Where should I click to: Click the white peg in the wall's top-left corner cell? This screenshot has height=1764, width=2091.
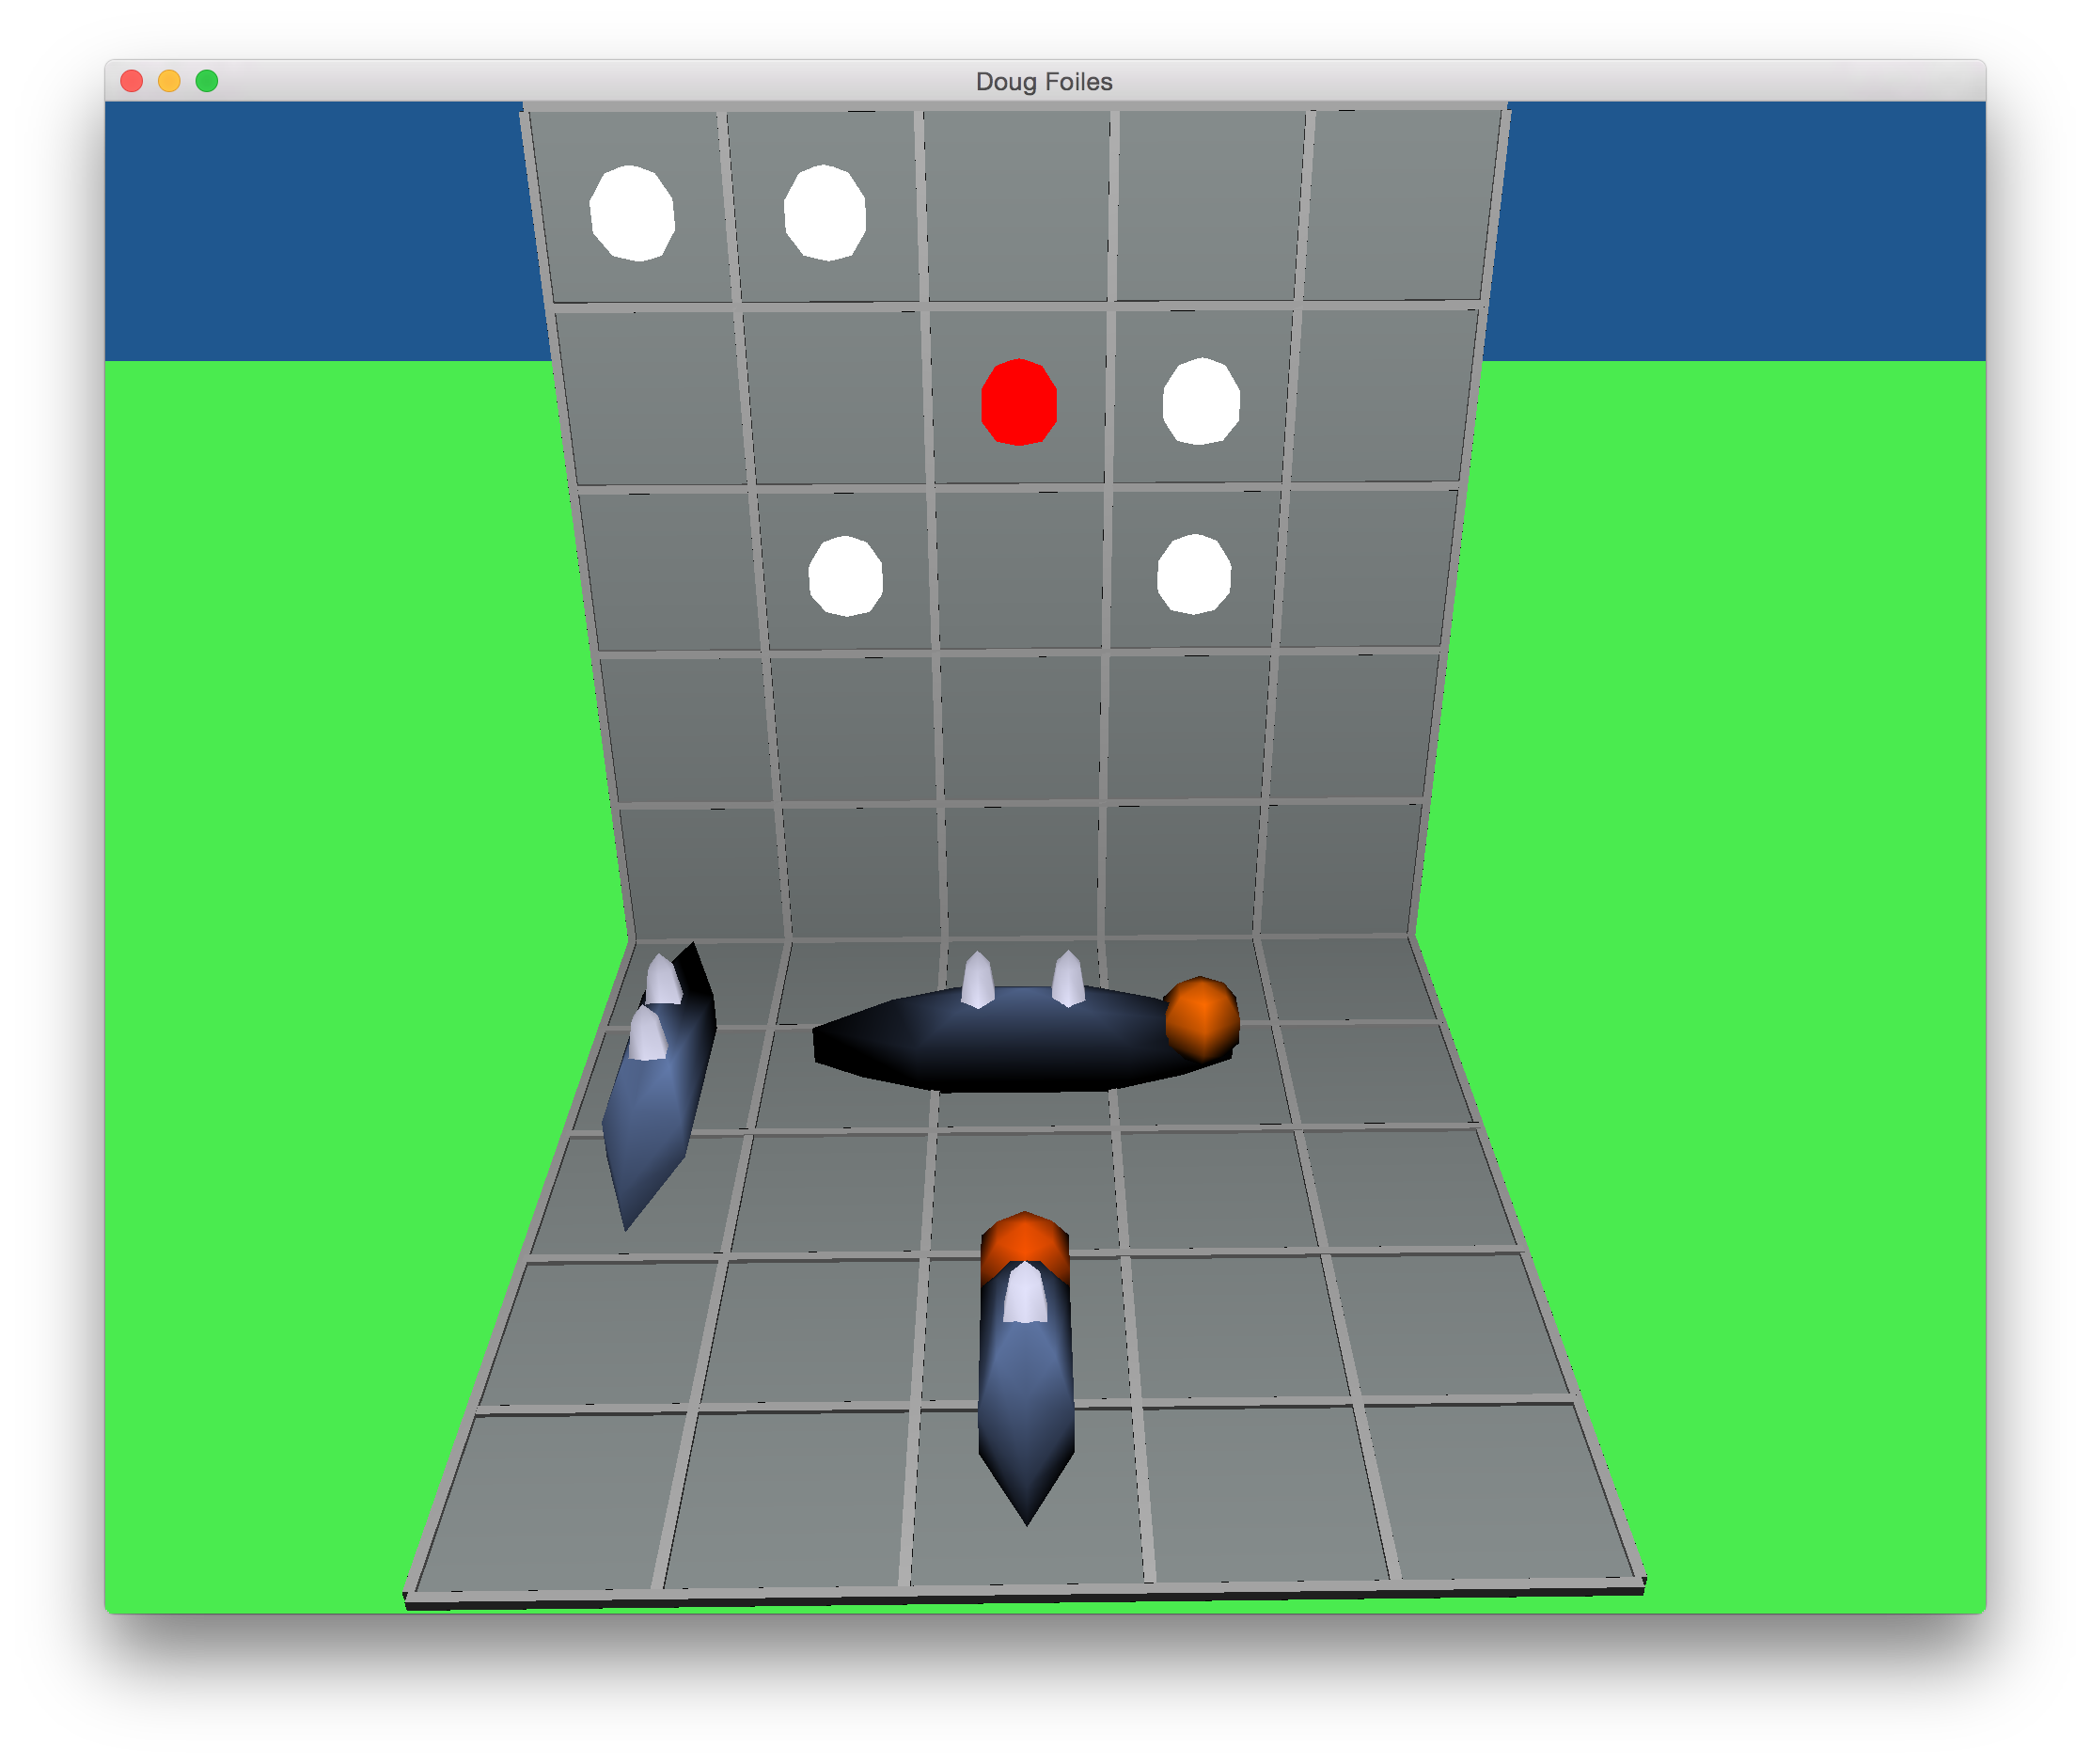632,213
